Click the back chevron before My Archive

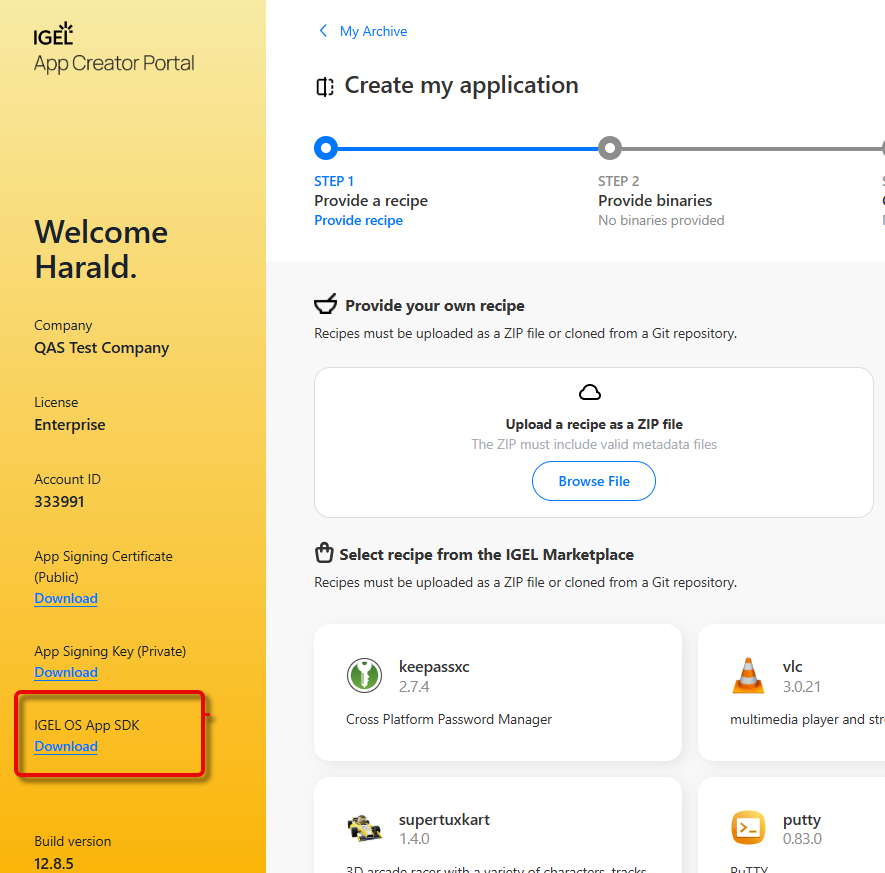(x=322, y=31)
